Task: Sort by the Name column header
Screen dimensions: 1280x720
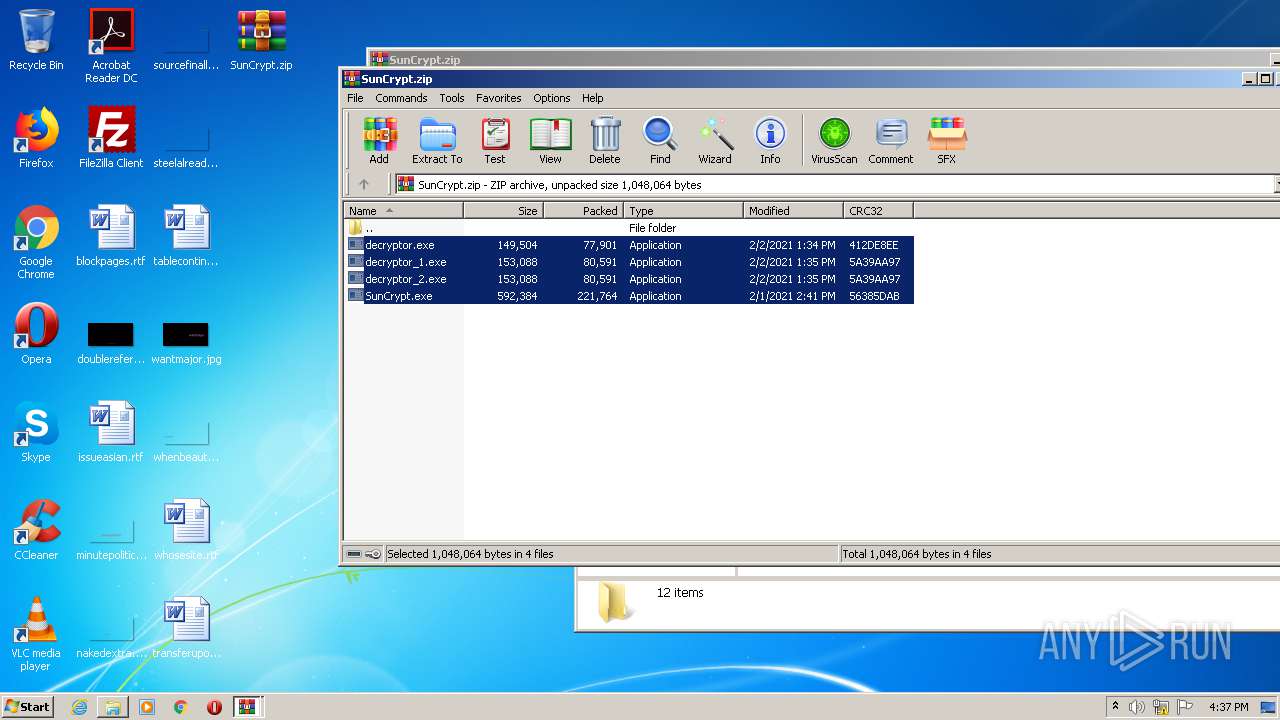Action: [x=404, y=211]
